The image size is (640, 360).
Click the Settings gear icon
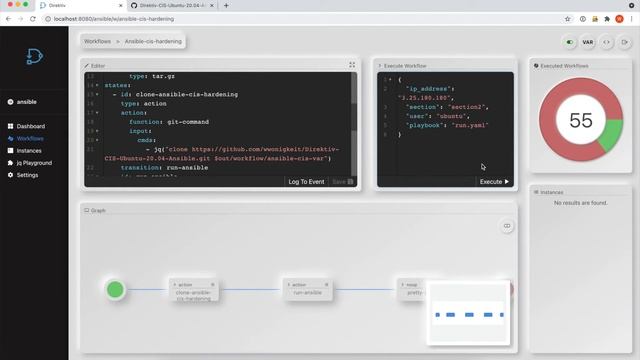tap(11, 175)
